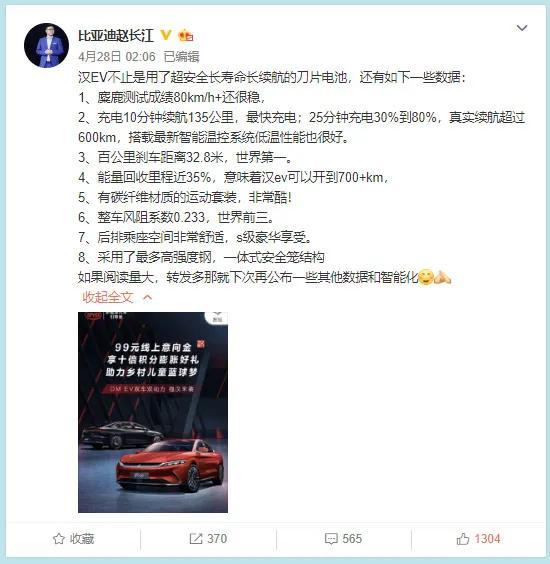Click the 收藏 favorite button text
Screen dimensions: 550x564
pos(82,538)
